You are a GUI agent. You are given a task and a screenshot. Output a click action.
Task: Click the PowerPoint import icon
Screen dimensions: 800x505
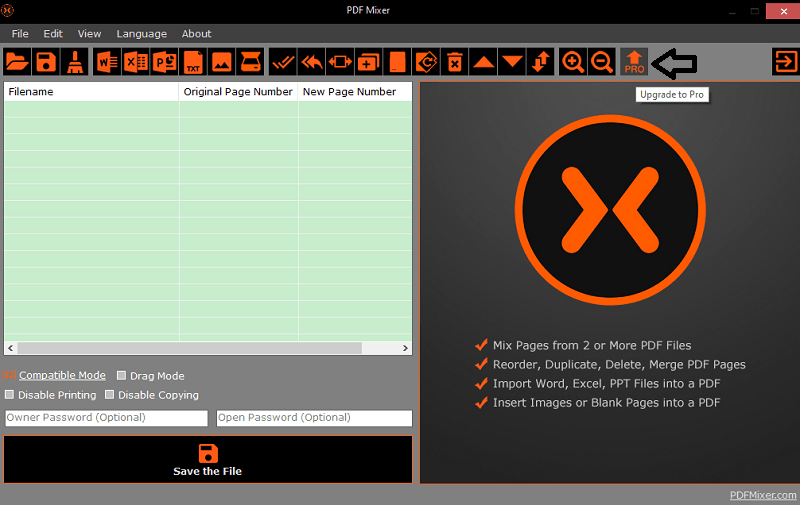click(164, 62)
